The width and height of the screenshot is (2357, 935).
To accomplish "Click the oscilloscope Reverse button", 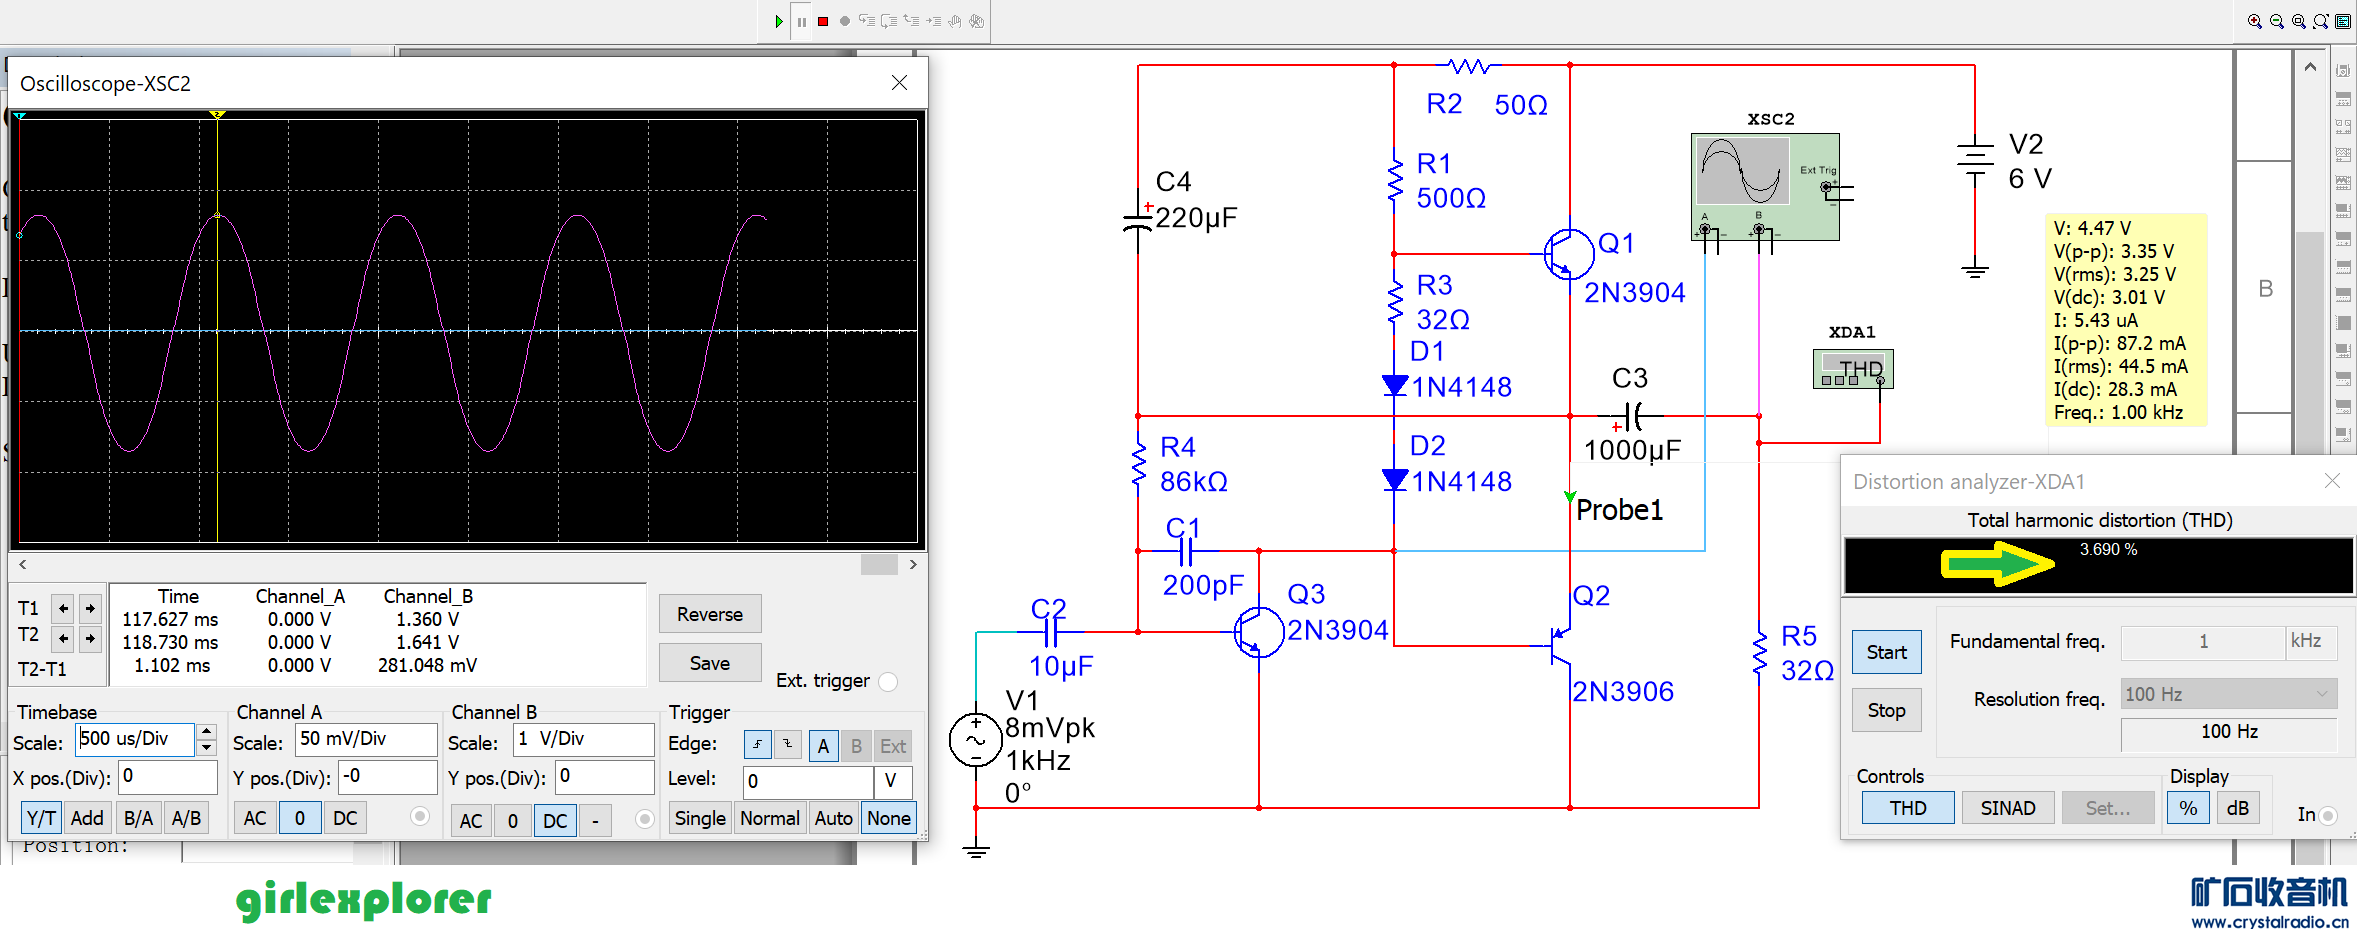I will point(709,614).
